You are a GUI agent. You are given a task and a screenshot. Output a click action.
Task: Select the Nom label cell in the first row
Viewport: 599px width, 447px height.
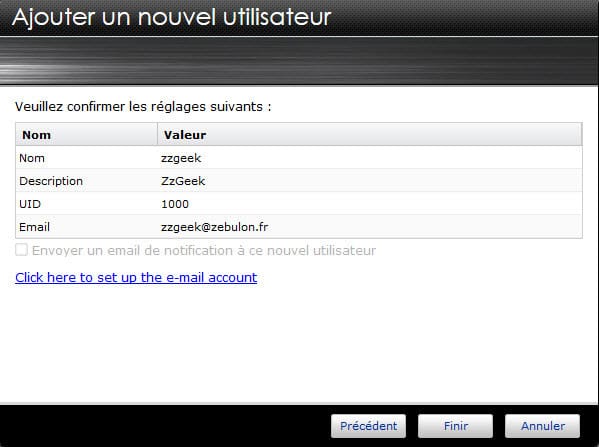click(86, 158)
